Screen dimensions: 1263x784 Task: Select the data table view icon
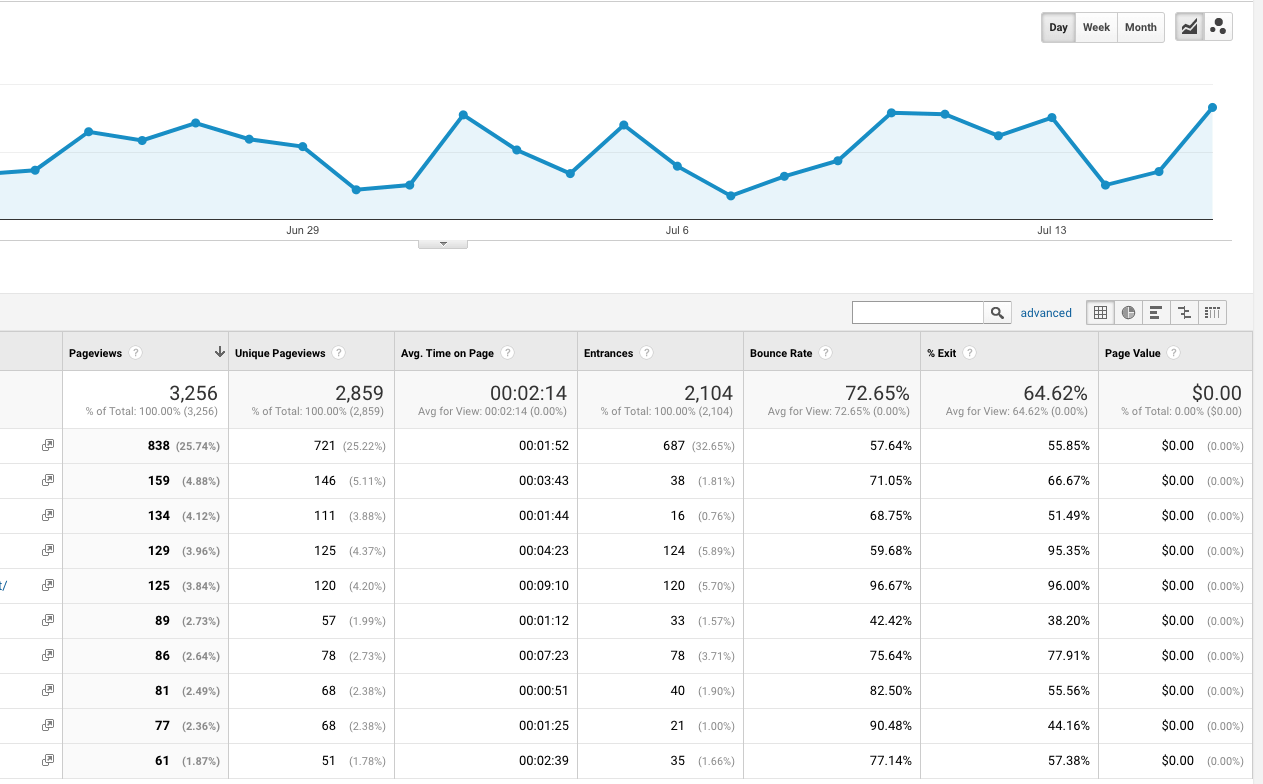pyautogui.click(x=1100, y=312)
